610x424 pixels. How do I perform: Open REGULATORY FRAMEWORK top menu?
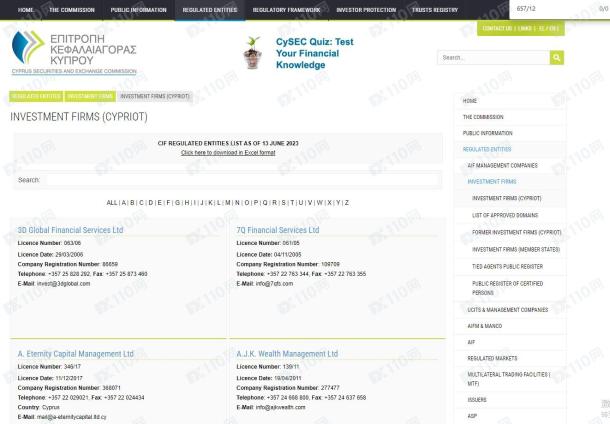tap(287, 10)
